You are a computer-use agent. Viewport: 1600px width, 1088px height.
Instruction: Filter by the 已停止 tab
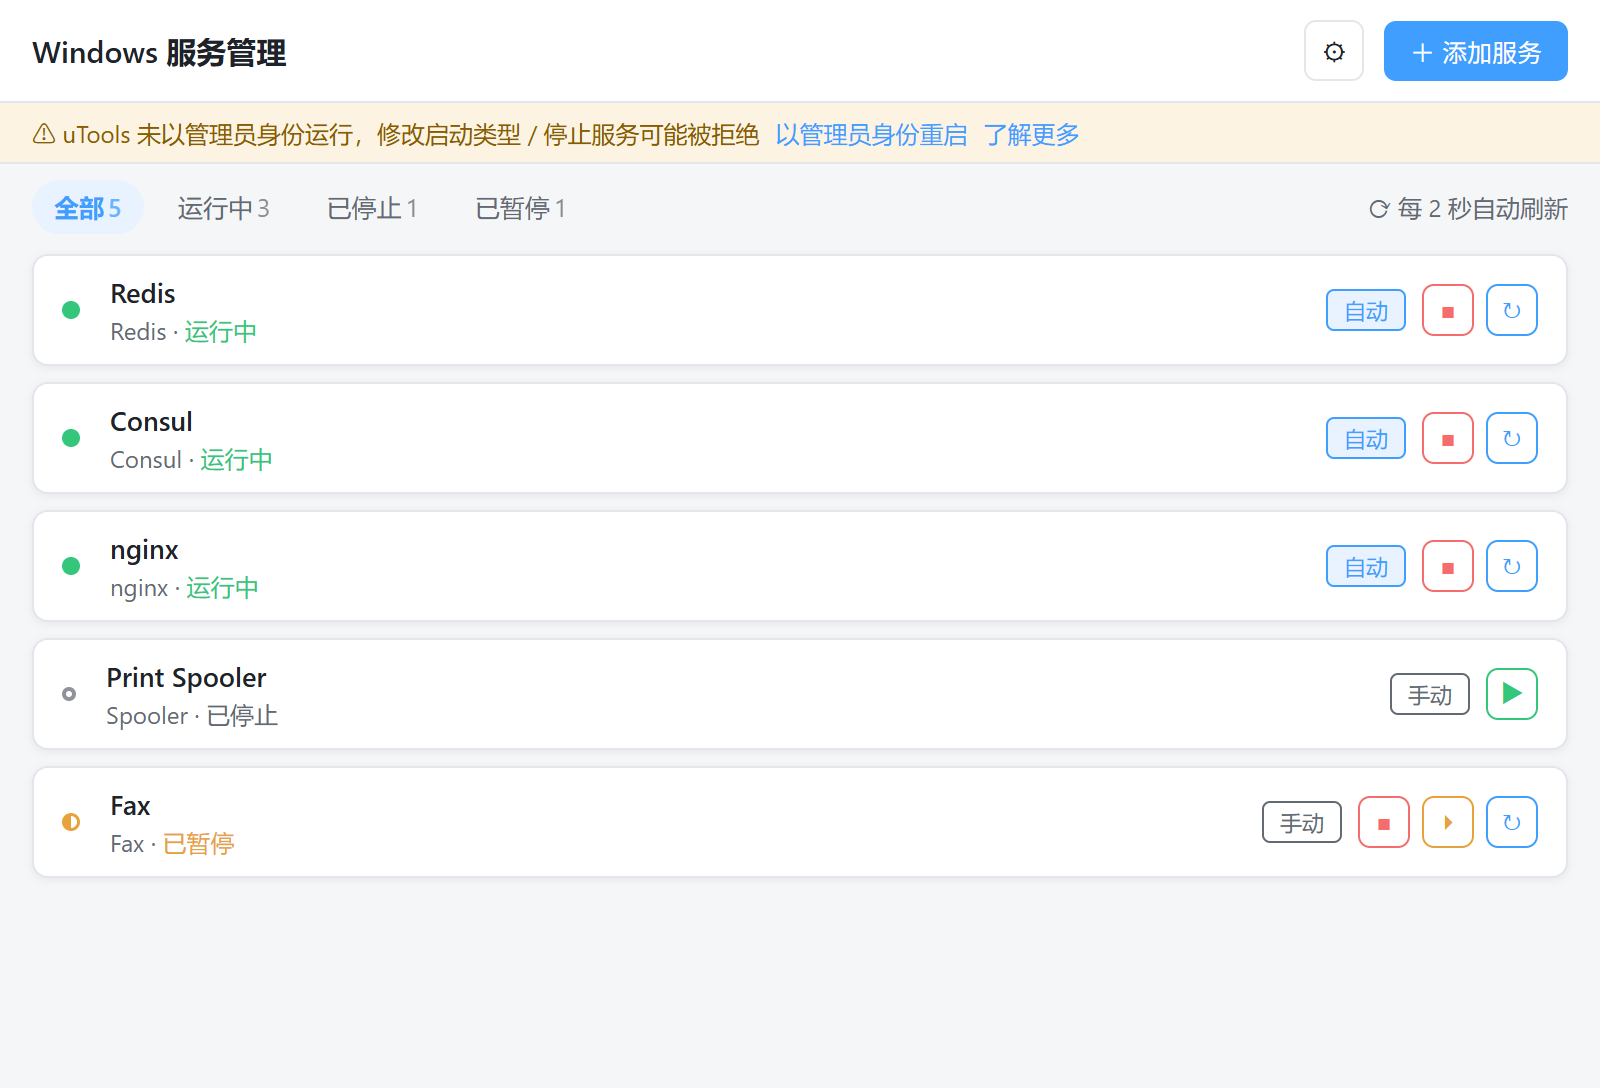(372, 208)
